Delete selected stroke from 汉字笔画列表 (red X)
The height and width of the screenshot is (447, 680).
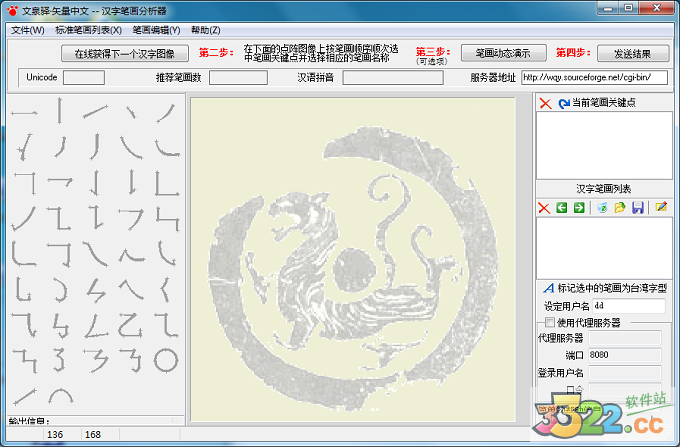(544, 208)
